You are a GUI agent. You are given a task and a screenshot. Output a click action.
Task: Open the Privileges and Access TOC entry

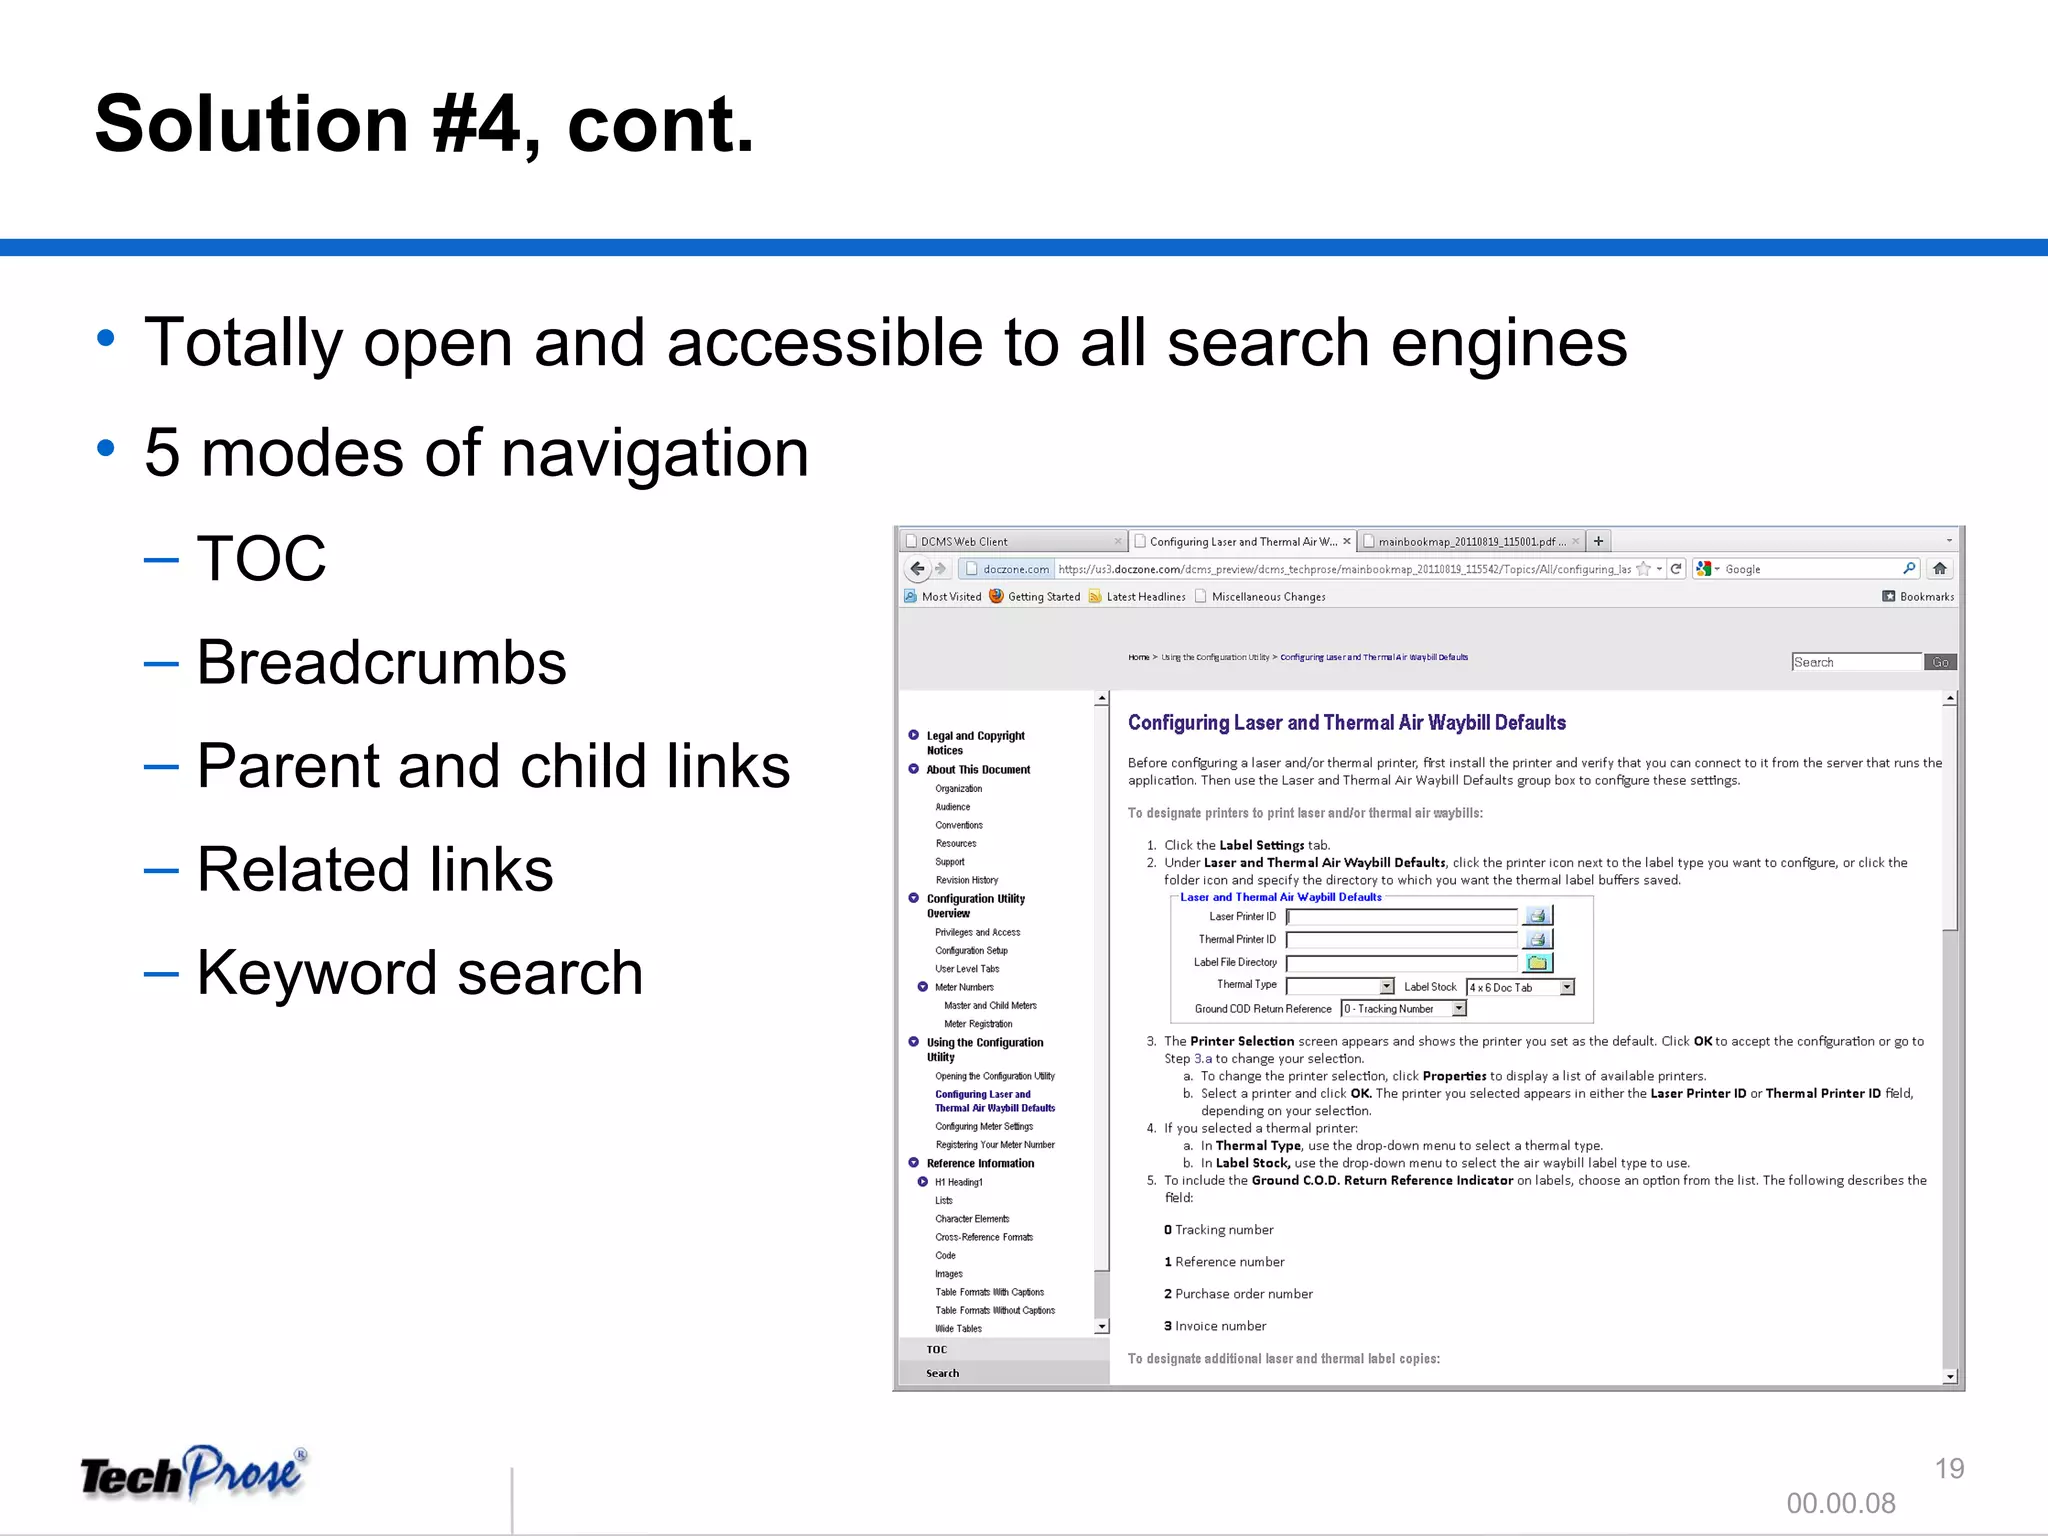click(x=978, y=932)
